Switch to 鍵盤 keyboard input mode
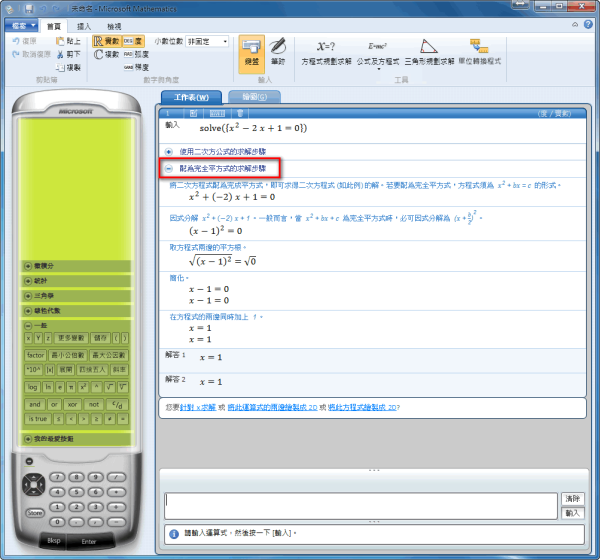The width and height of the screenshot is (600, 560). [251, 53]
